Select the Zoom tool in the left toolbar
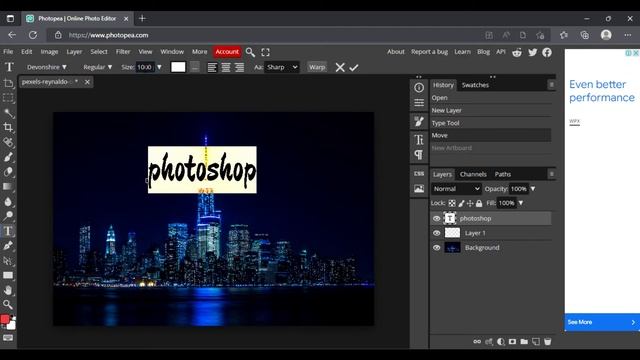 [x=8, y=304]
